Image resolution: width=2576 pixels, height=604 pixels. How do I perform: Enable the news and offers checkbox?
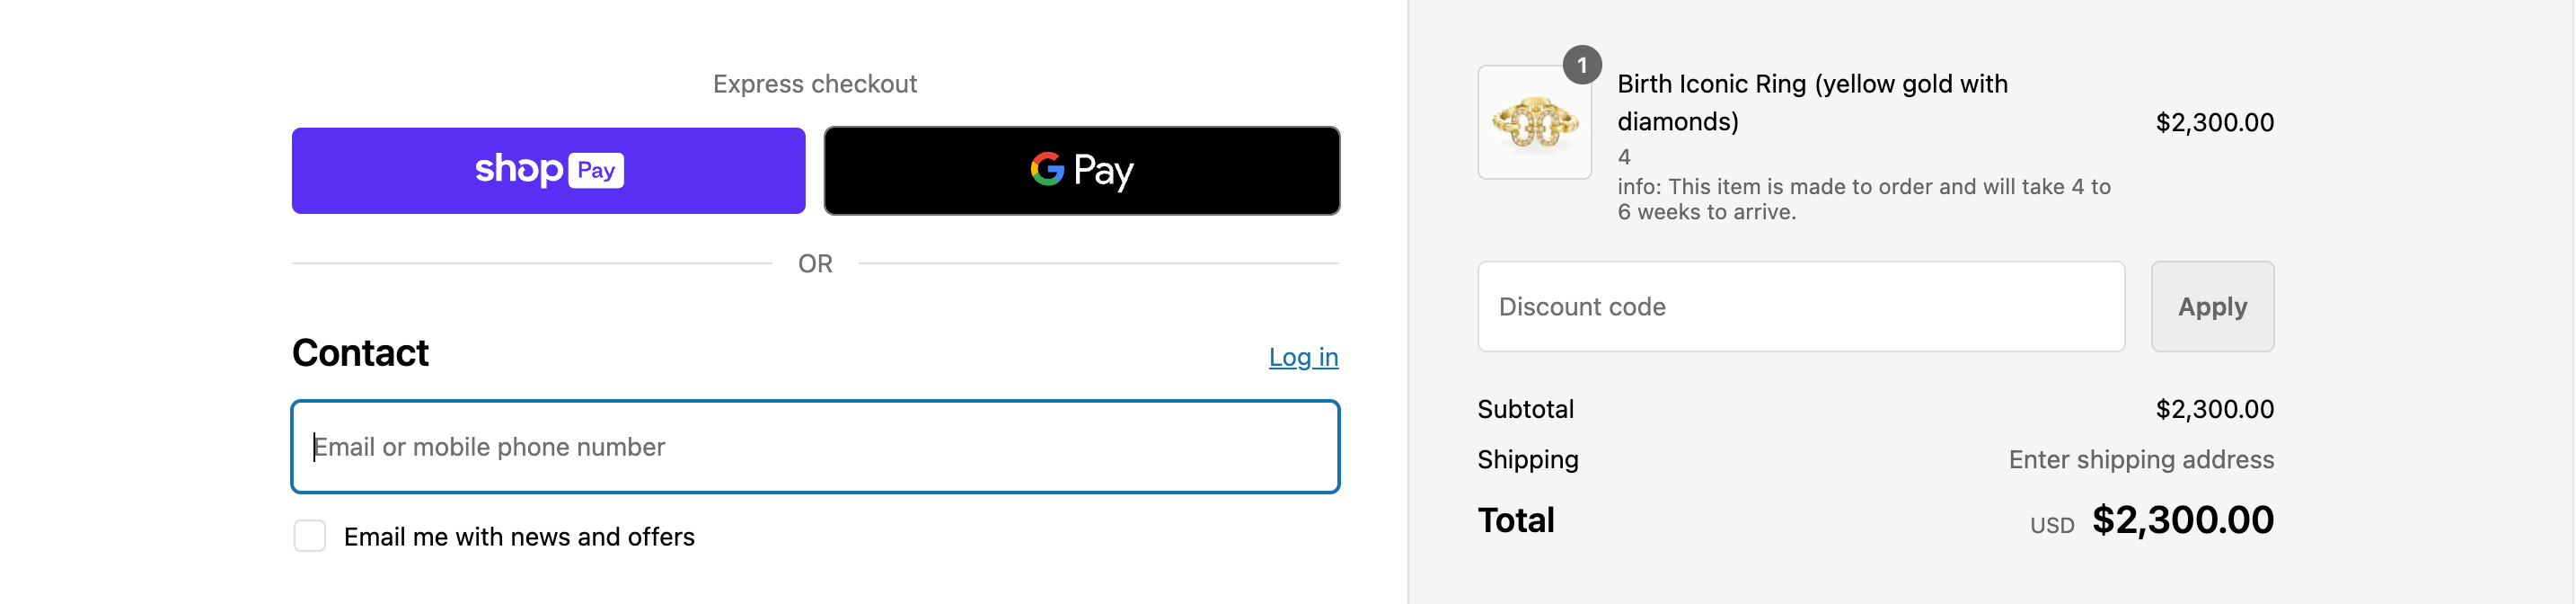[310, 536]
